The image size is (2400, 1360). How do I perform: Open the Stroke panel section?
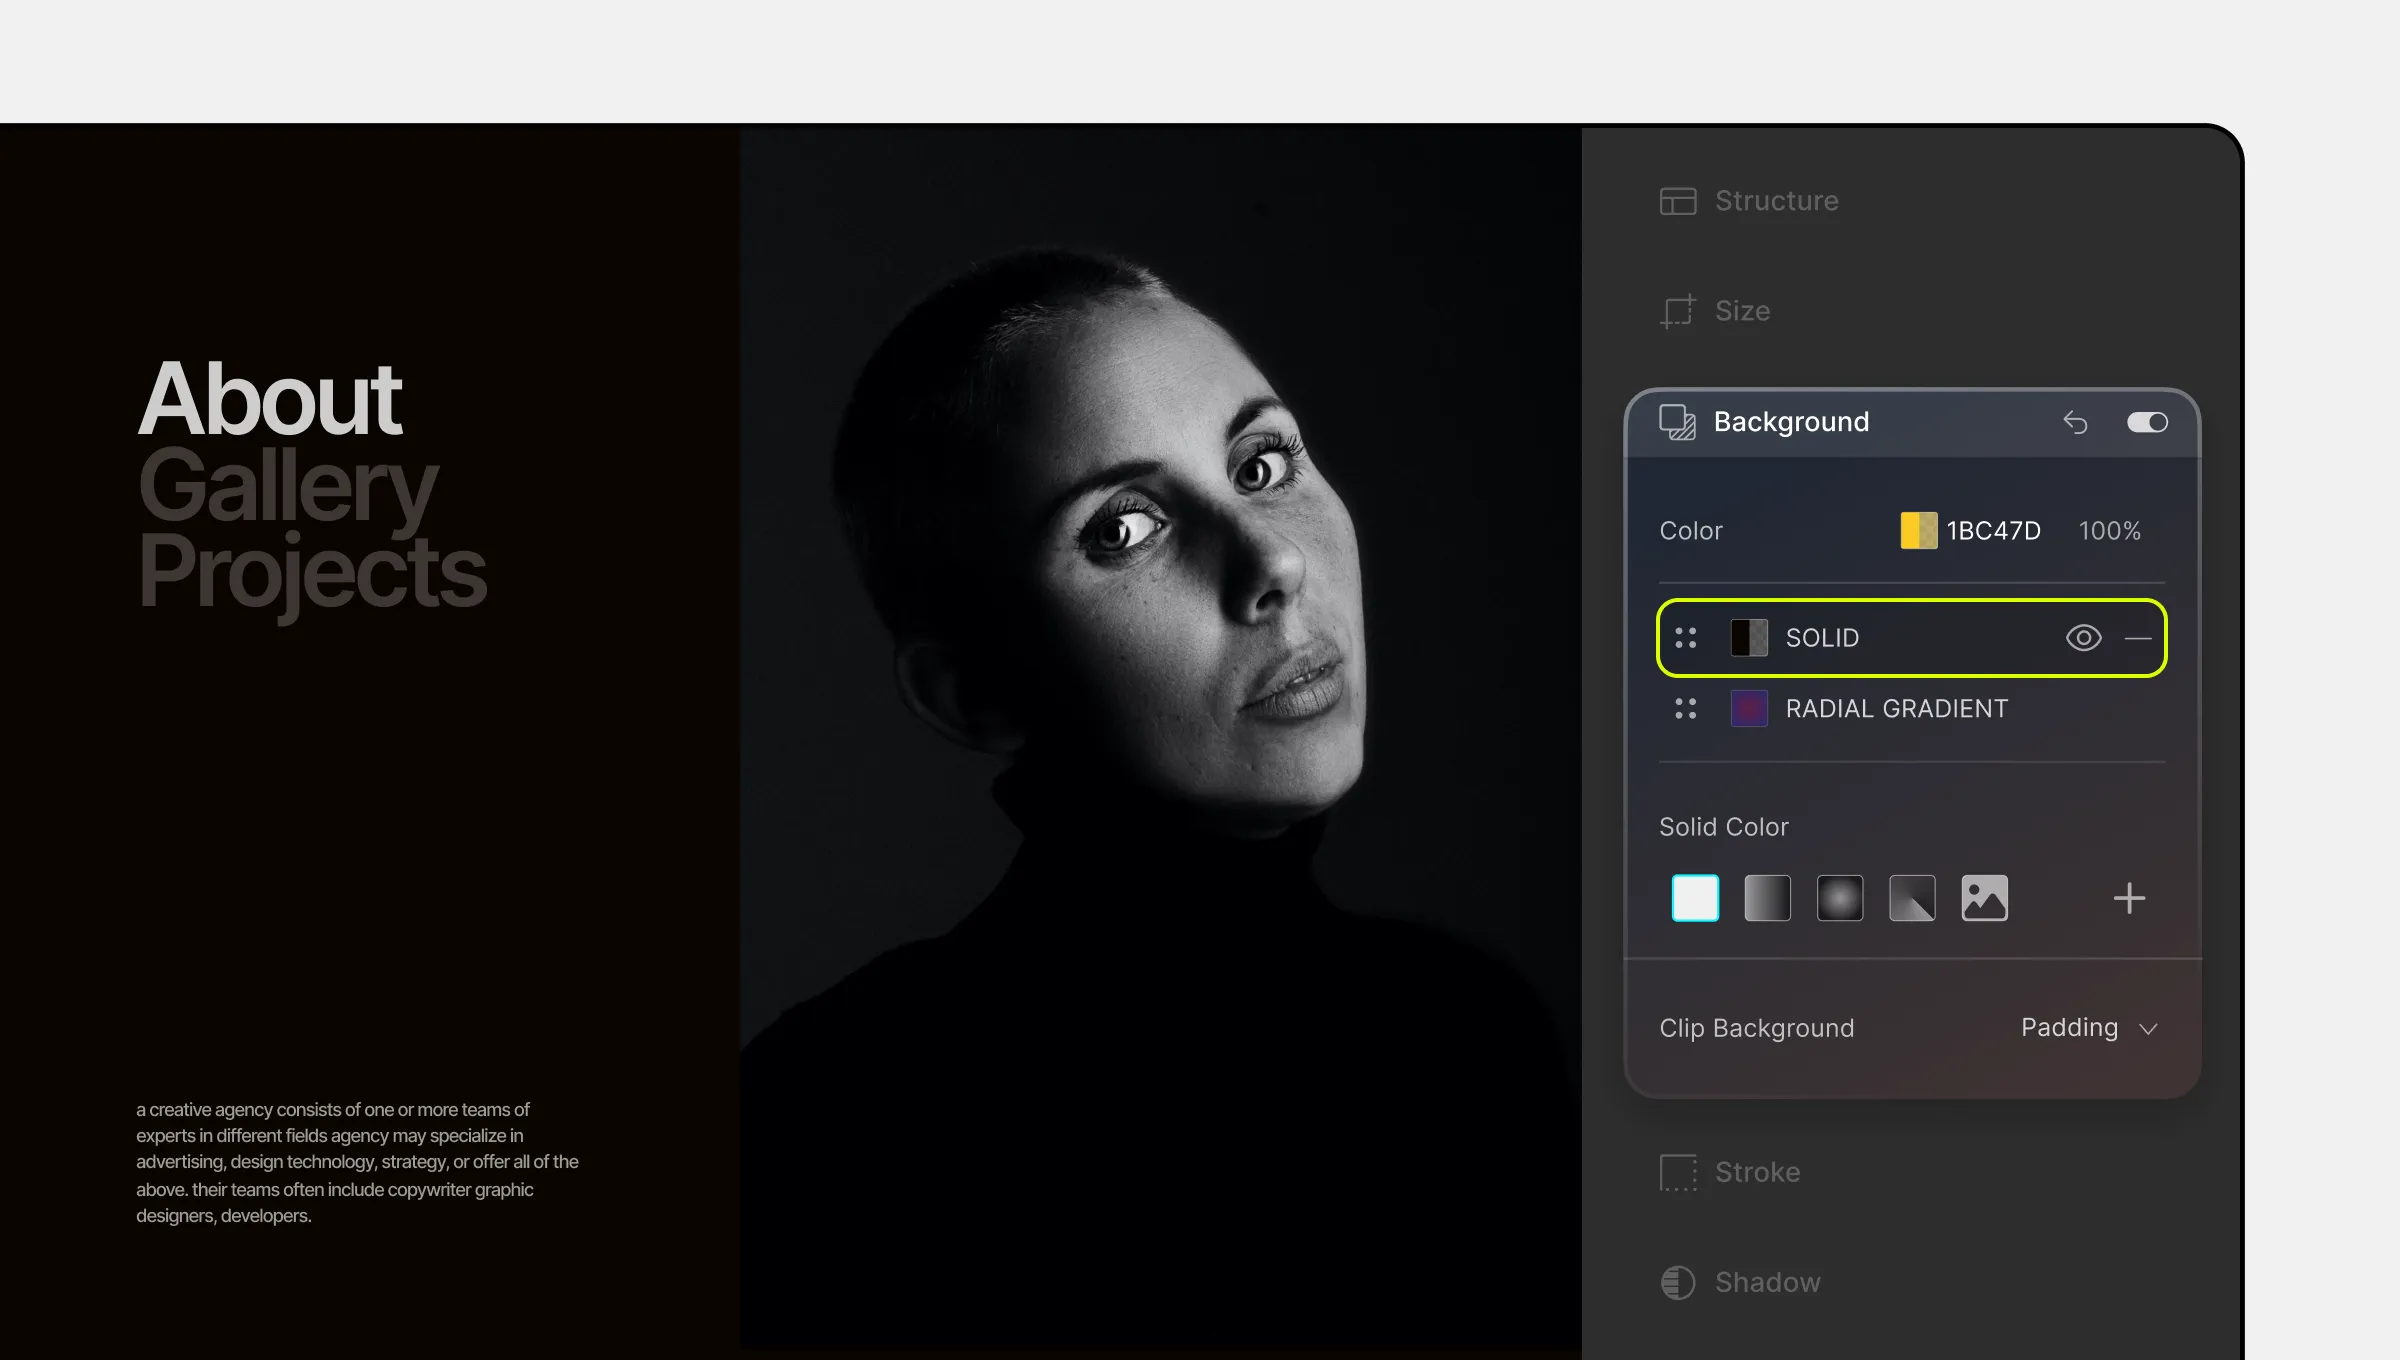pyautogui.click(x=1730, y=1172)
